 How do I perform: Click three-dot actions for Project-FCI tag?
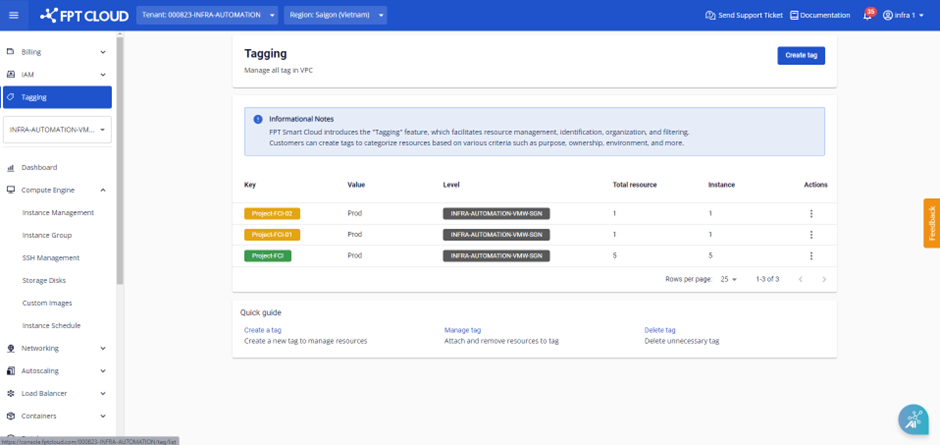[x=811, y=256]
